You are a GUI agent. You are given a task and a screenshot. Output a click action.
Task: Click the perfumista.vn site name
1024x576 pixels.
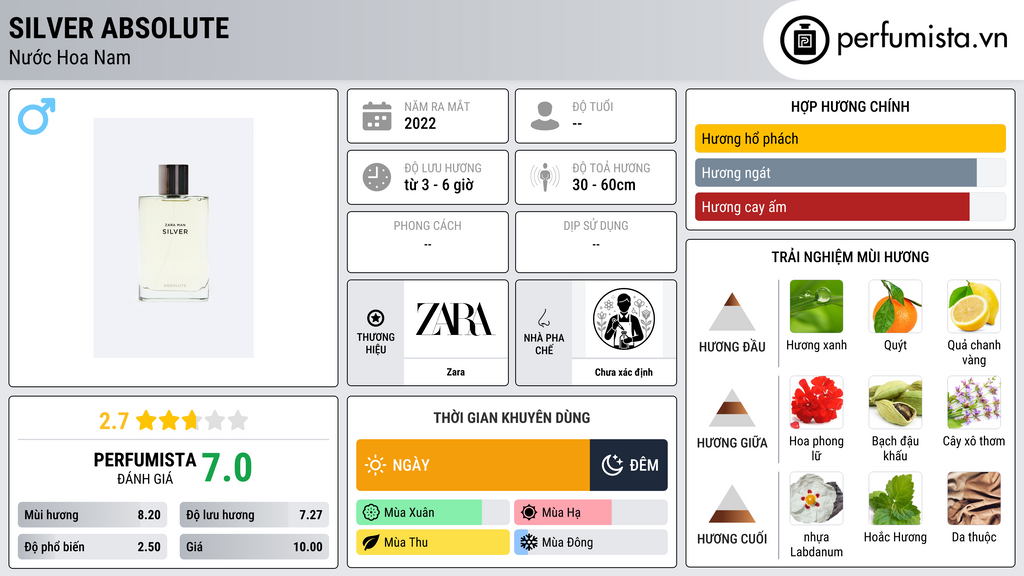coord(922,39)
